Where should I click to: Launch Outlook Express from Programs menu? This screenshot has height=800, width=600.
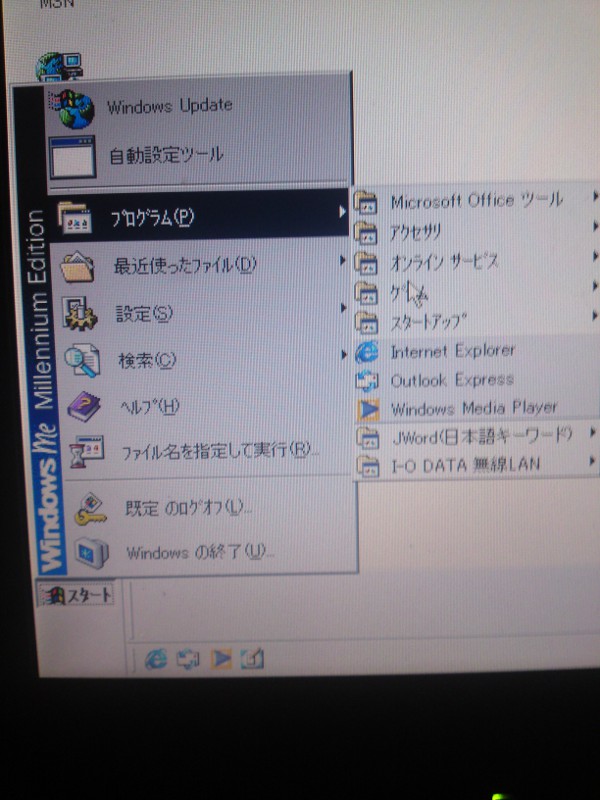pyautogui.click(x=477, y=380)
